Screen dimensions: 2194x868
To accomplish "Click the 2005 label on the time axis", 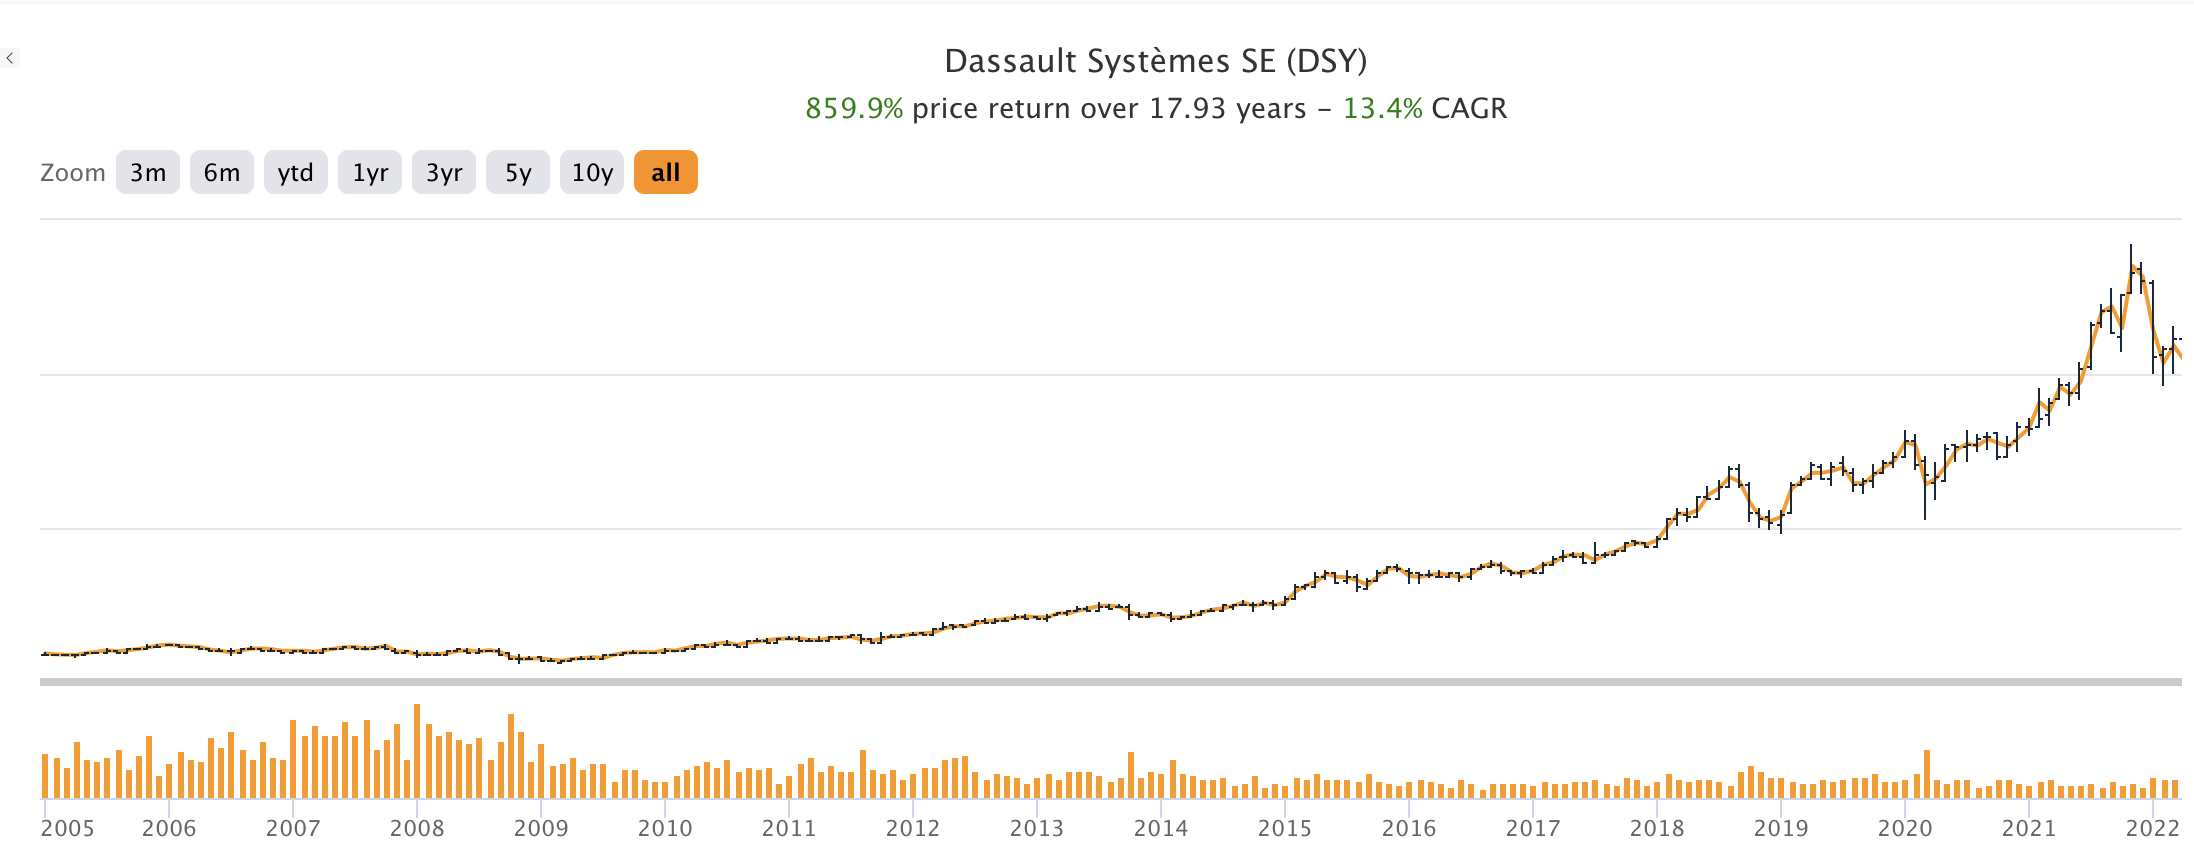I will click(67, 828).
